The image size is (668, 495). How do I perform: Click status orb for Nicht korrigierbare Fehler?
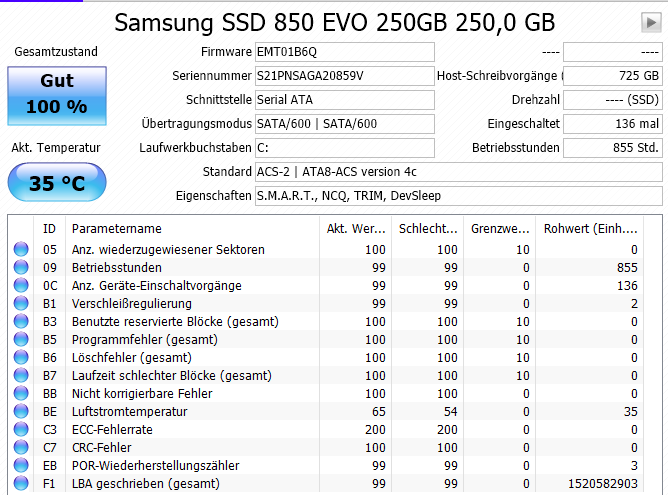(21, 393)
